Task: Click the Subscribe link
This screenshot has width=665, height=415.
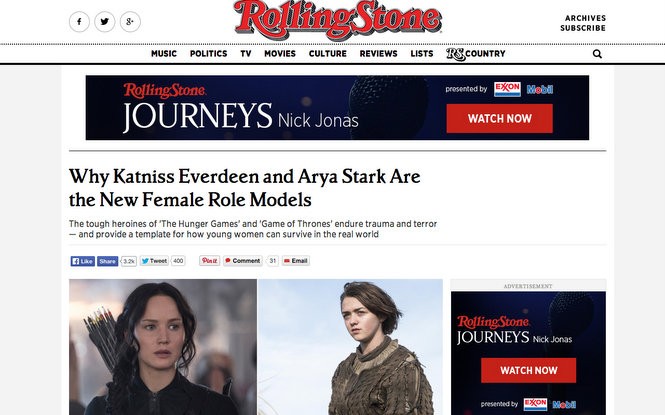Action: 583,28
